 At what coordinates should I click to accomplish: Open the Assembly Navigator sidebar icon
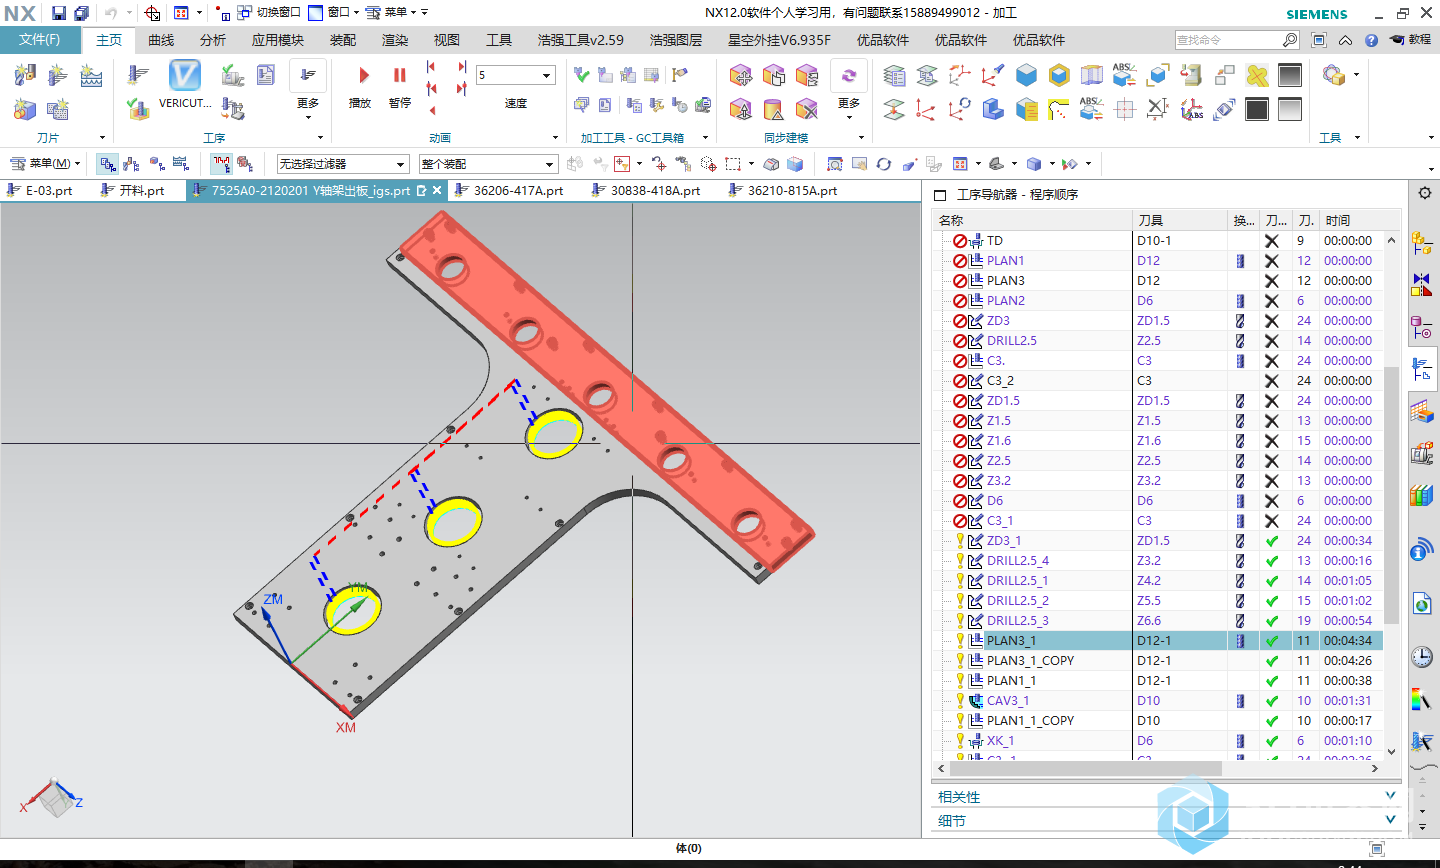(1422, 242)
